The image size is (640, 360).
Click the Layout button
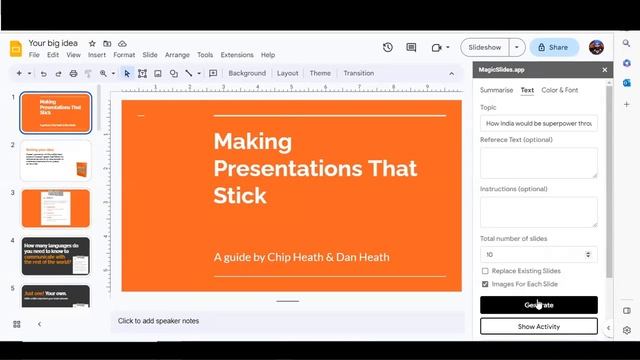pos(287,73)
